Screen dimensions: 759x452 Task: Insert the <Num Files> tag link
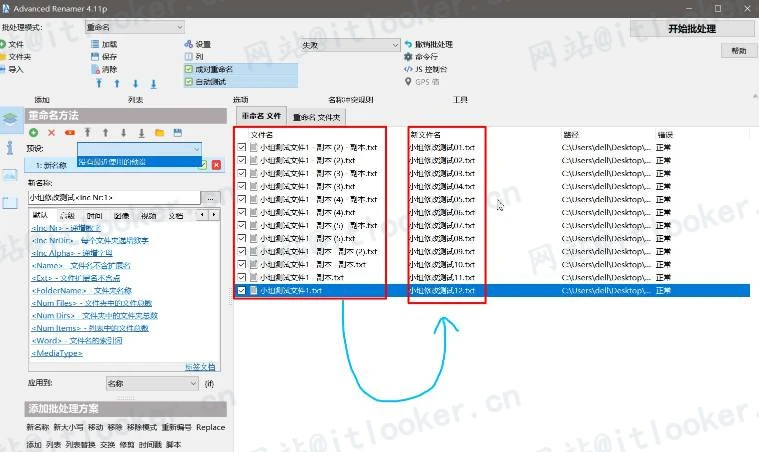click(x=91, y=303)
